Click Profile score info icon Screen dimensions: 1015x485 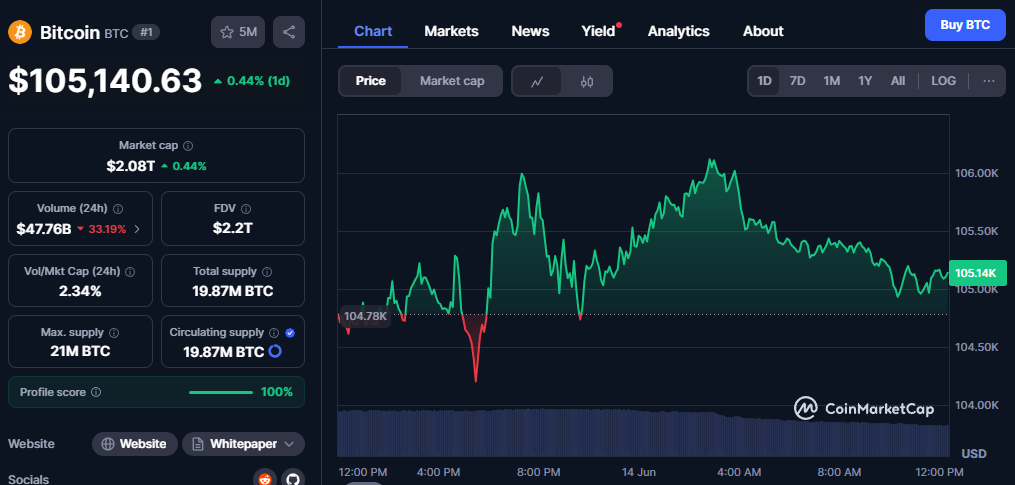[x=96, y=392]
